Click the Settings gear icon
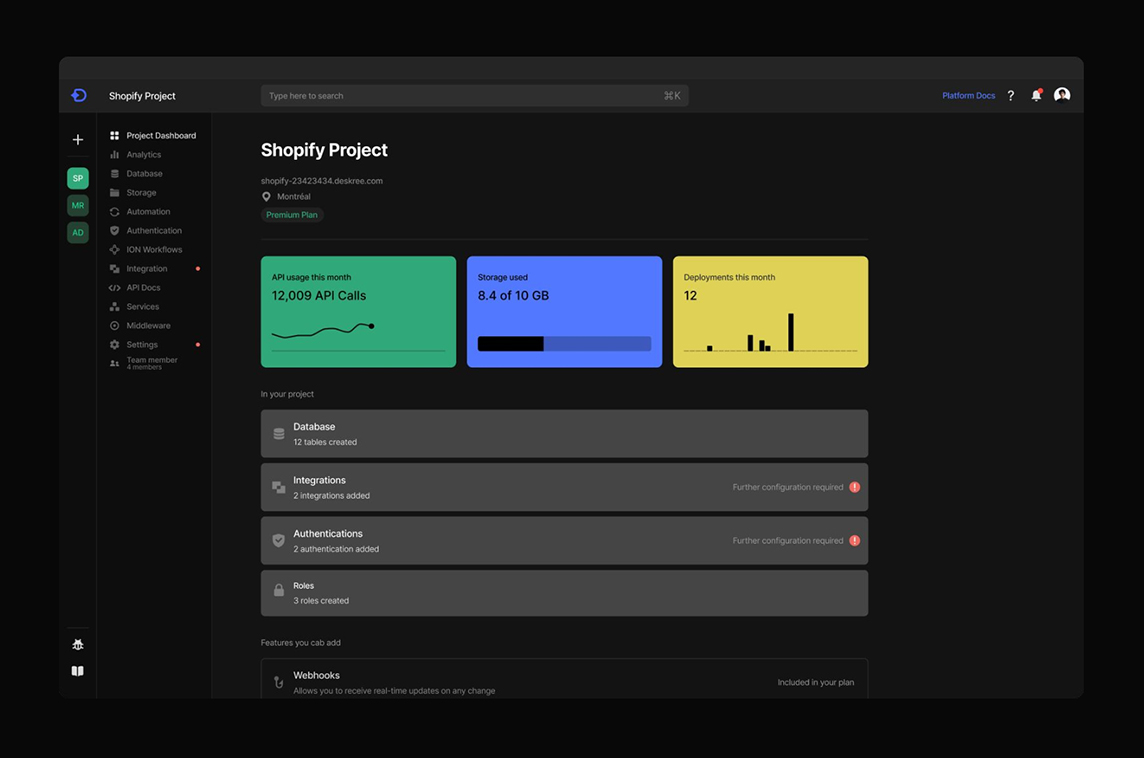The image size is (1144, 758). 115,344
